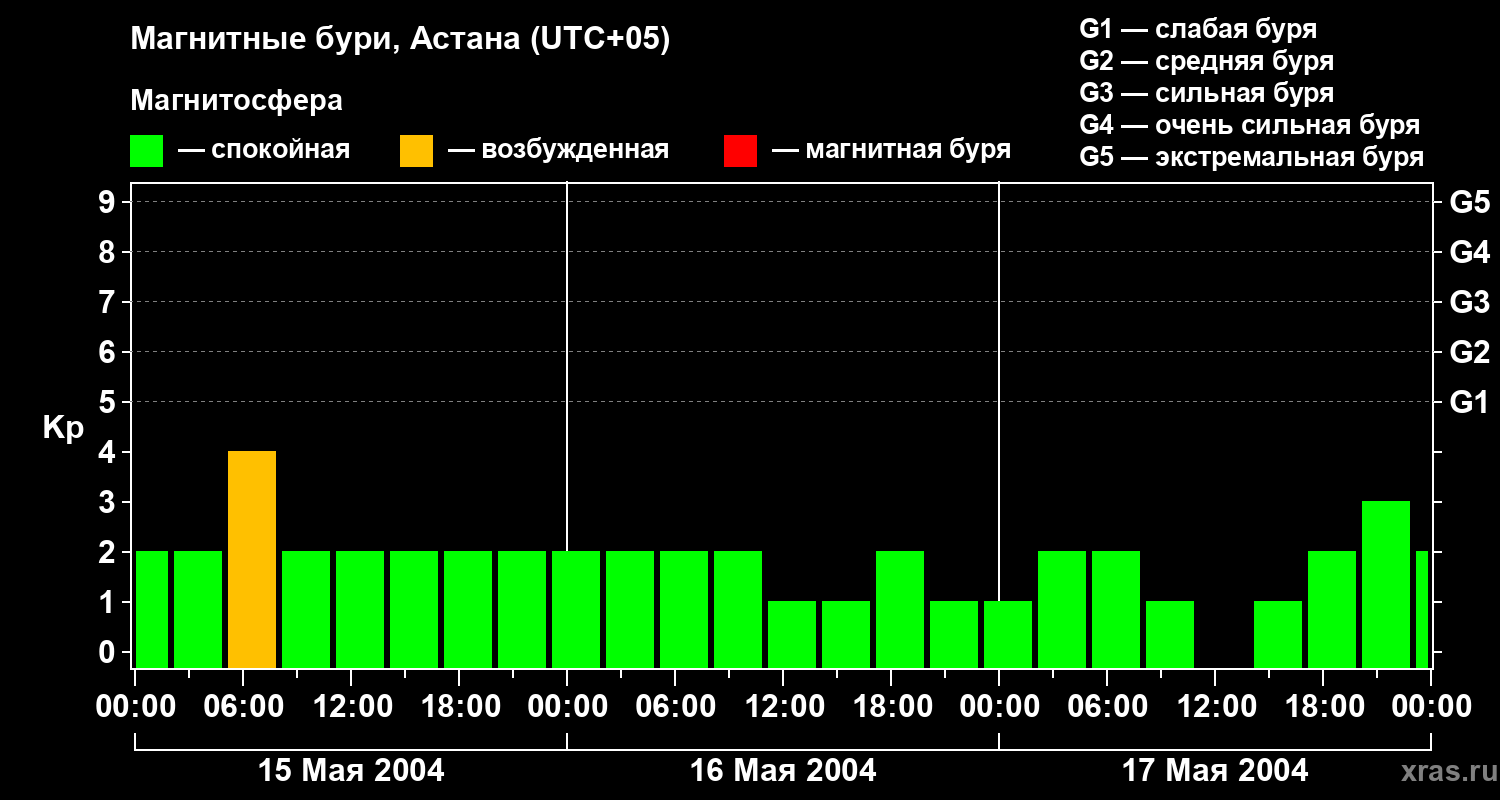1500x800 pixels.
Task: Click the 'Kp' axis label
Action: 63,429
